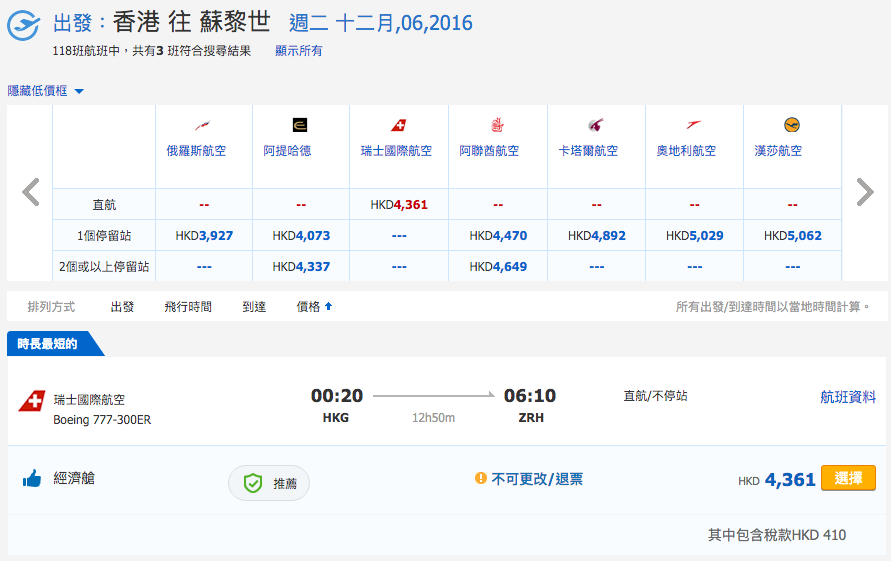Click the price sort ascending arrow icon
The width and height of the screenshot is (891, 561).
click(328, 306)
